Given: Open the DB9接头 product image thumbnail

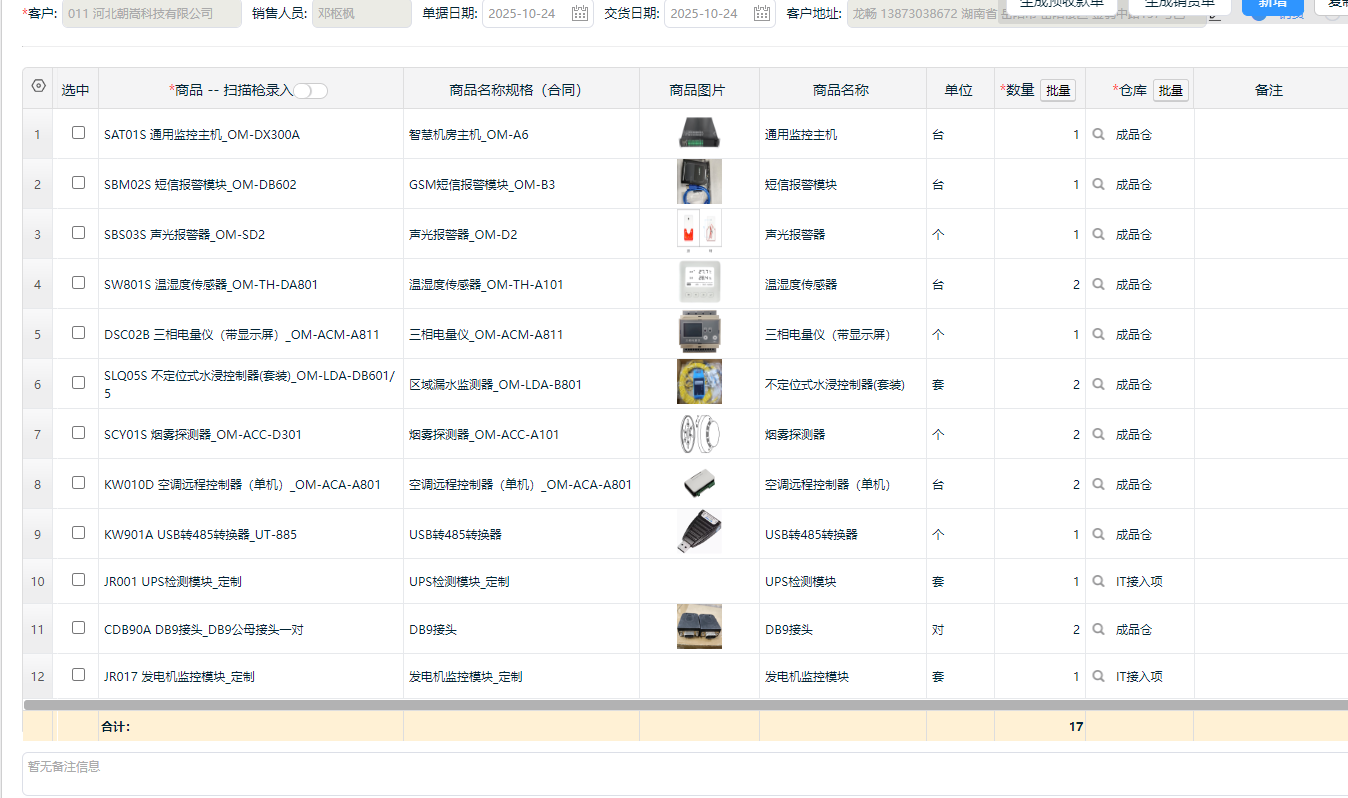Looking at the screenshot, I should click(699, 628).
